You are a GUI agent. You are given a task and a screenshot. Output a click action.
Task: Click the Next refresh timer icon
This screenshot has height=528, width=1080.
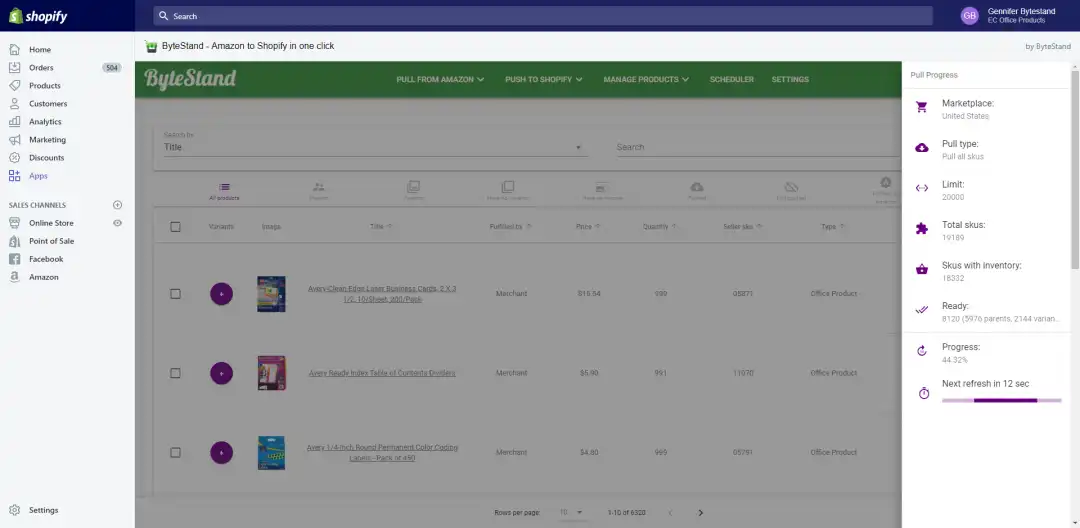pos(924,393)
